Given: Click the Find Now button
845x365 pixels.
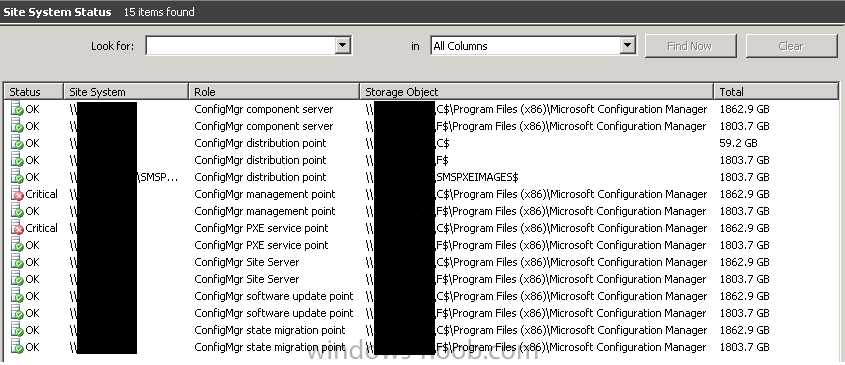Looking at the screenshot, I should 689,46.
